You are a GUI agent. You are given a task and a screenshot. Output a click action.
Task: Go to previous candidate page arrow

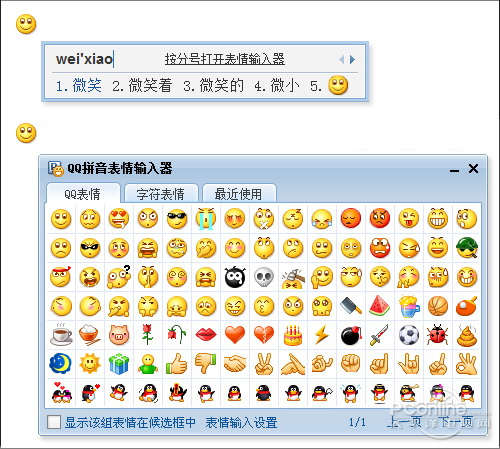click(342, 60)
